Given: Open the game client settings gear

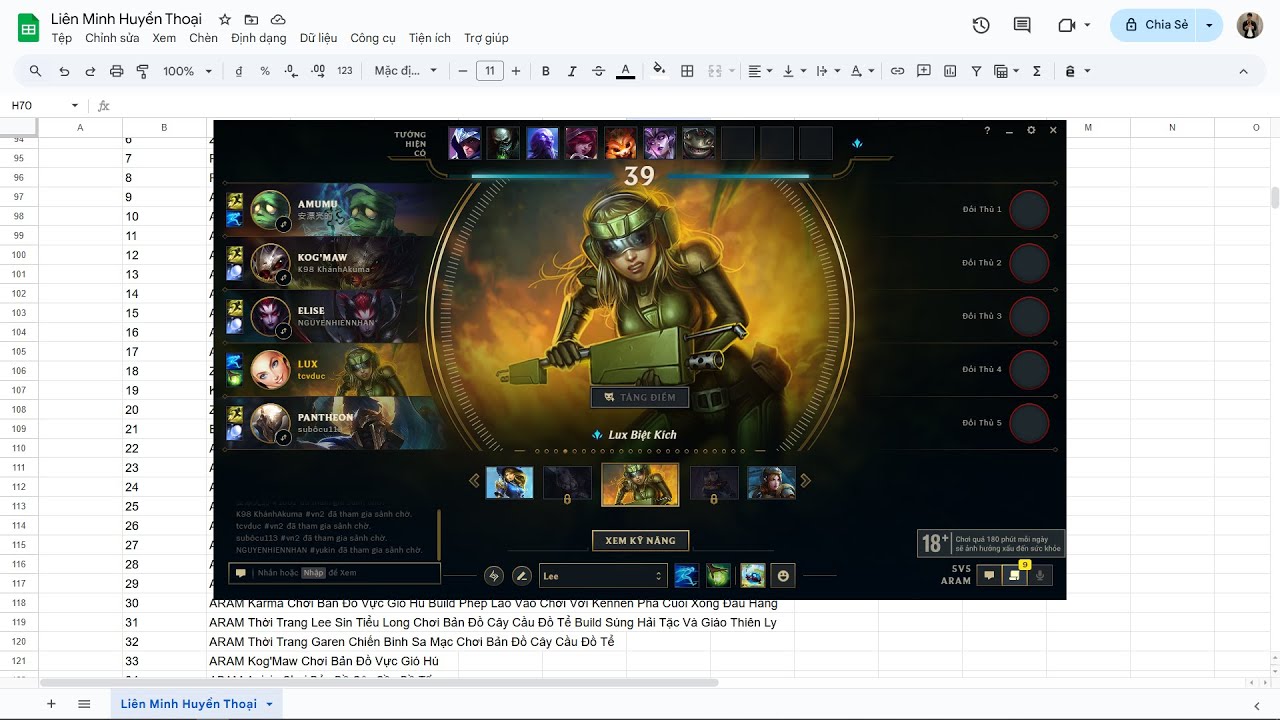Looking at the screenshot, I should tap(1031, 130).
